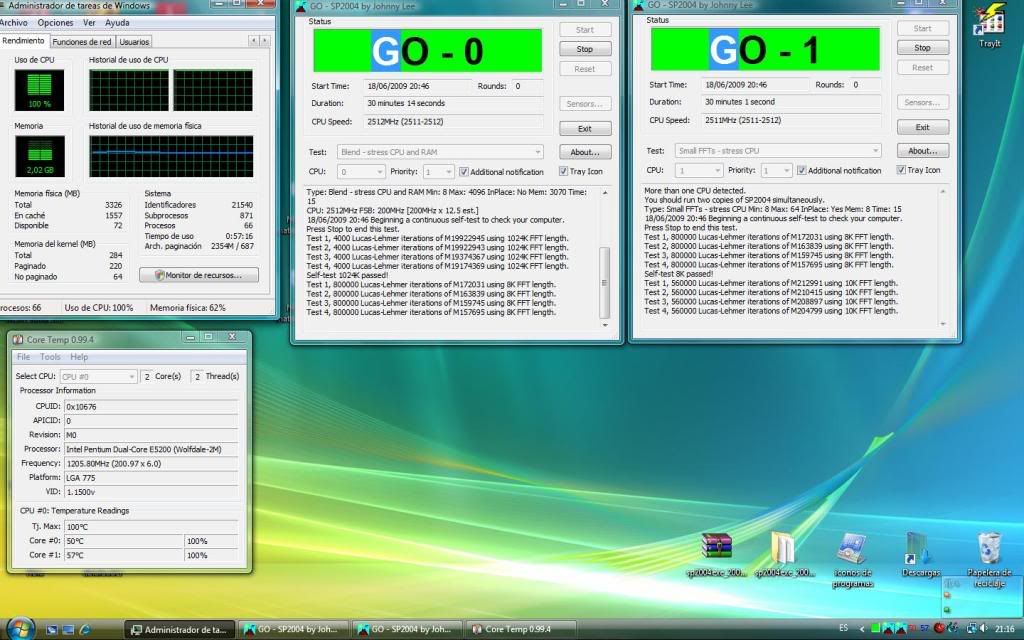This screenshot has width=1024, height=640.
Task: Open the Tools menu in Core Temp
Action: point(50,357)
